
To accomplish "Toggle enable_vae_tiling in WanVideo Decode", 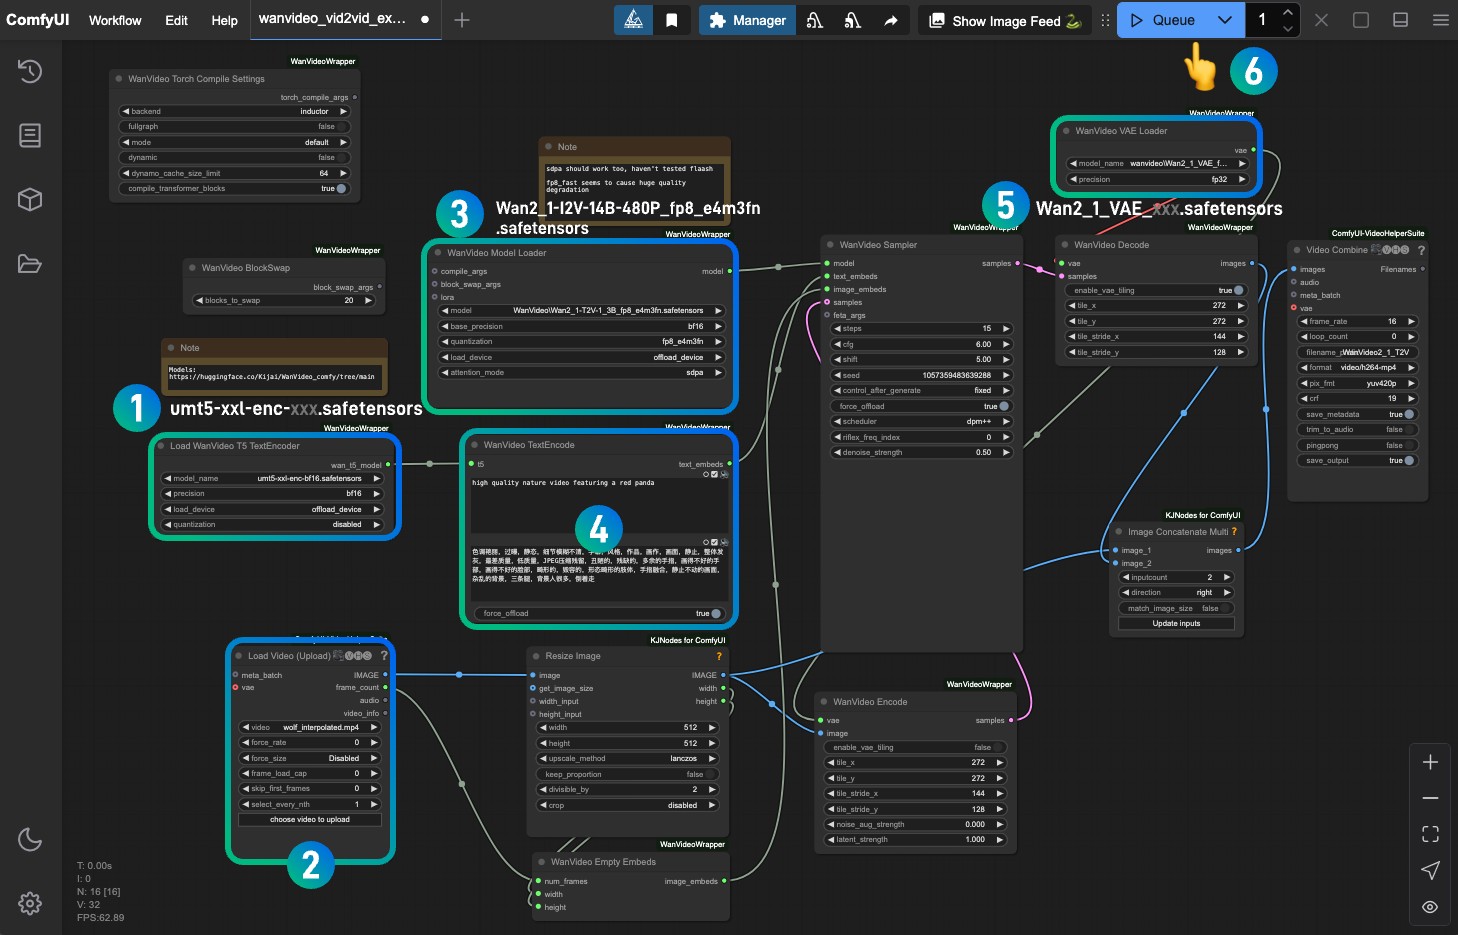I will (1156, 290).
